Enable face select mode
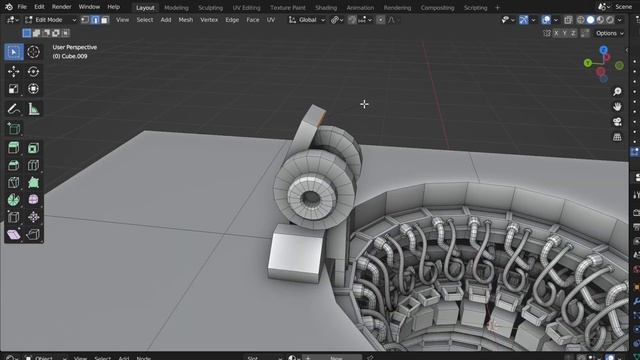Image resolution: width=640 pixels, height=360 pixels. click(105, 20)
